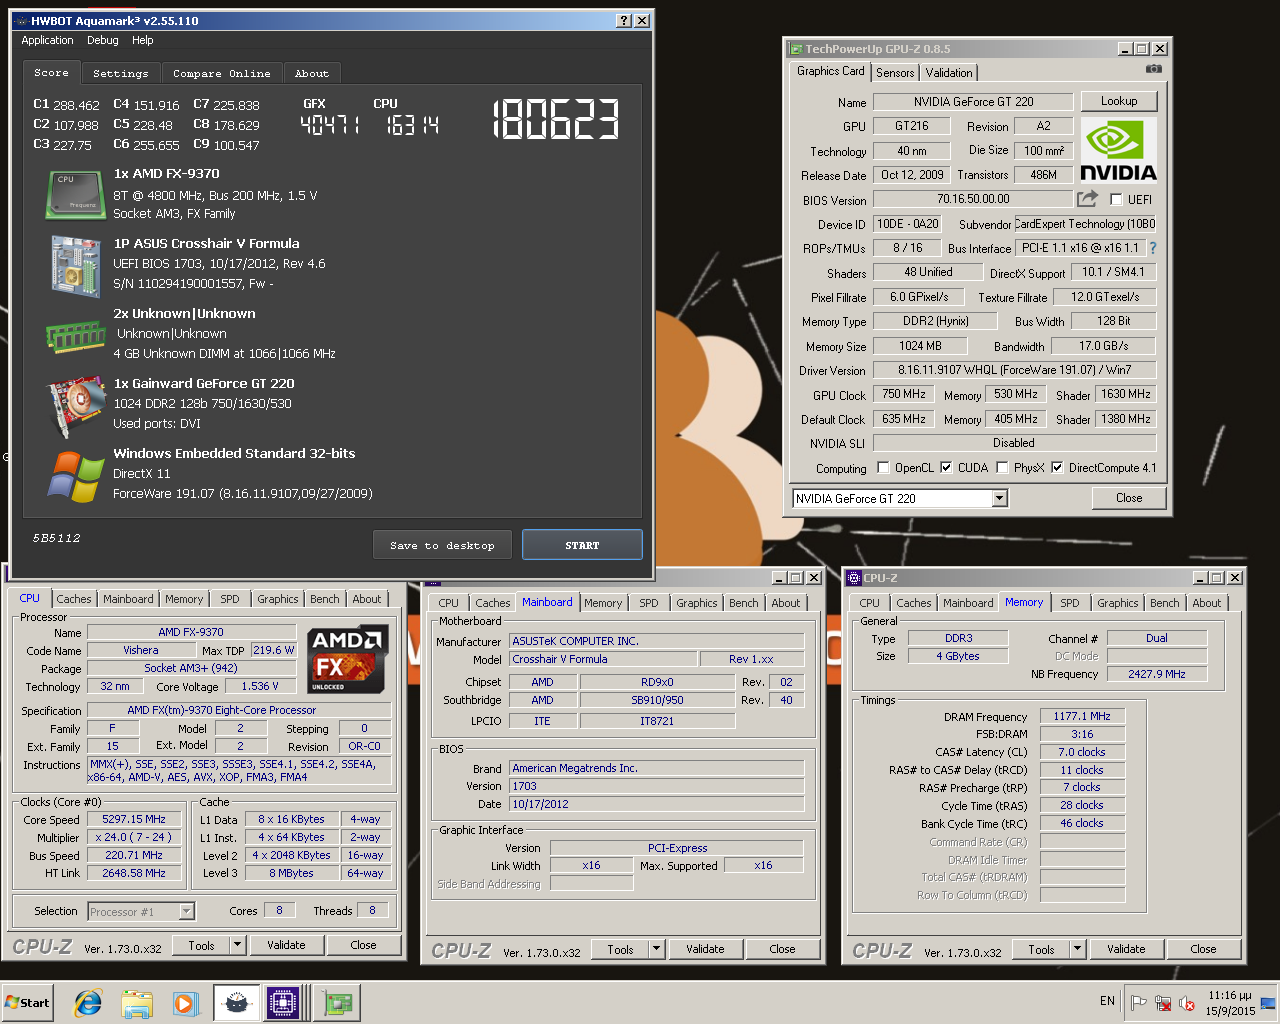Open Tools dropdown arrow in Memory CPU-Z window

(1077, 949)
